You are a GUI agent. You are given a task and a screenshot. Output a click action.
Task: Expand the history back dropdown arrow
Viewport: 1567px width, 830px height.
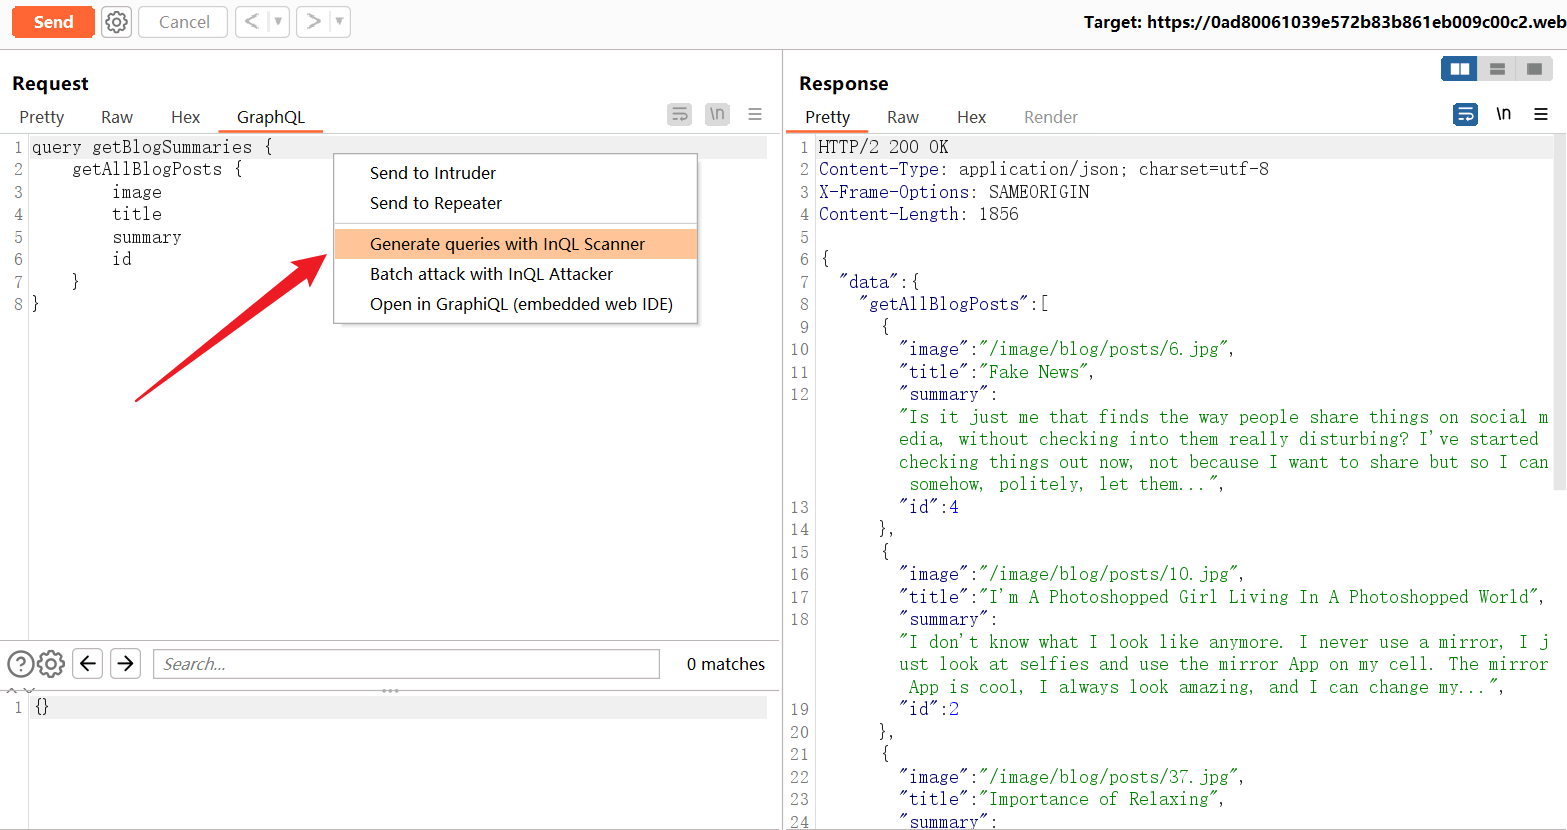(279, 22)
